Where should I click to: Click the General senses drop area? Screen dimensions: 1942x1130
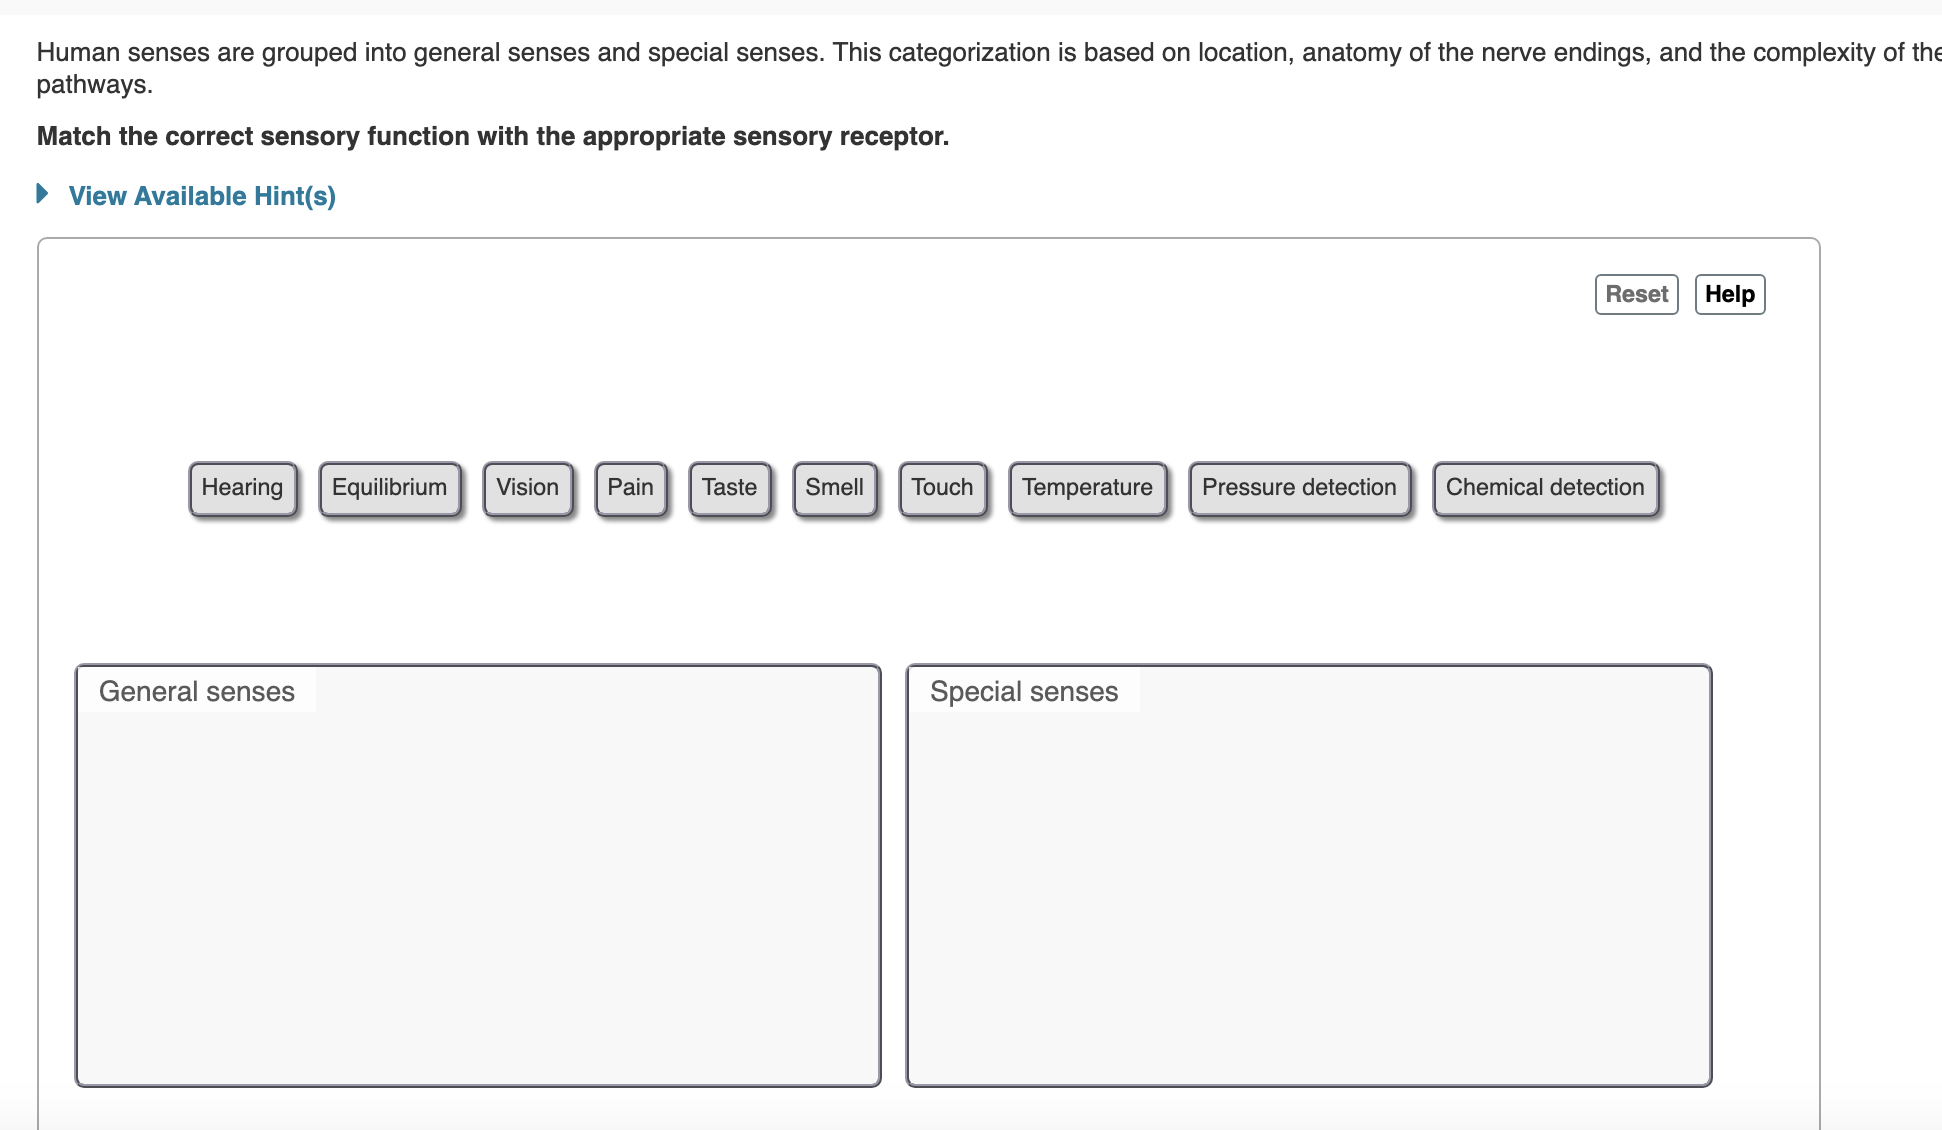click(x=476, y=880)
